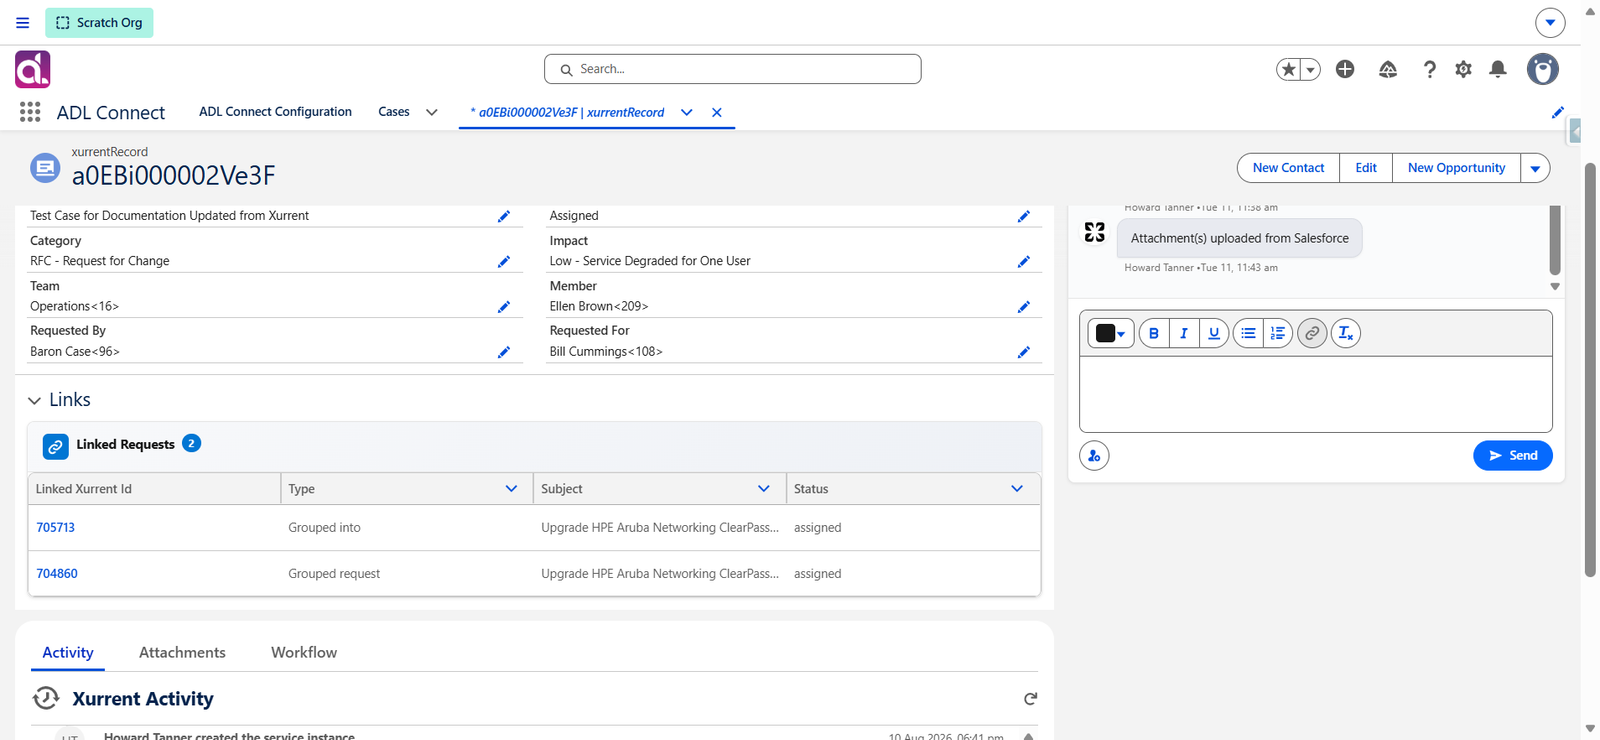Click the global actions plus icon
Screen dimensions: 1600x740
coord(1345,69)
